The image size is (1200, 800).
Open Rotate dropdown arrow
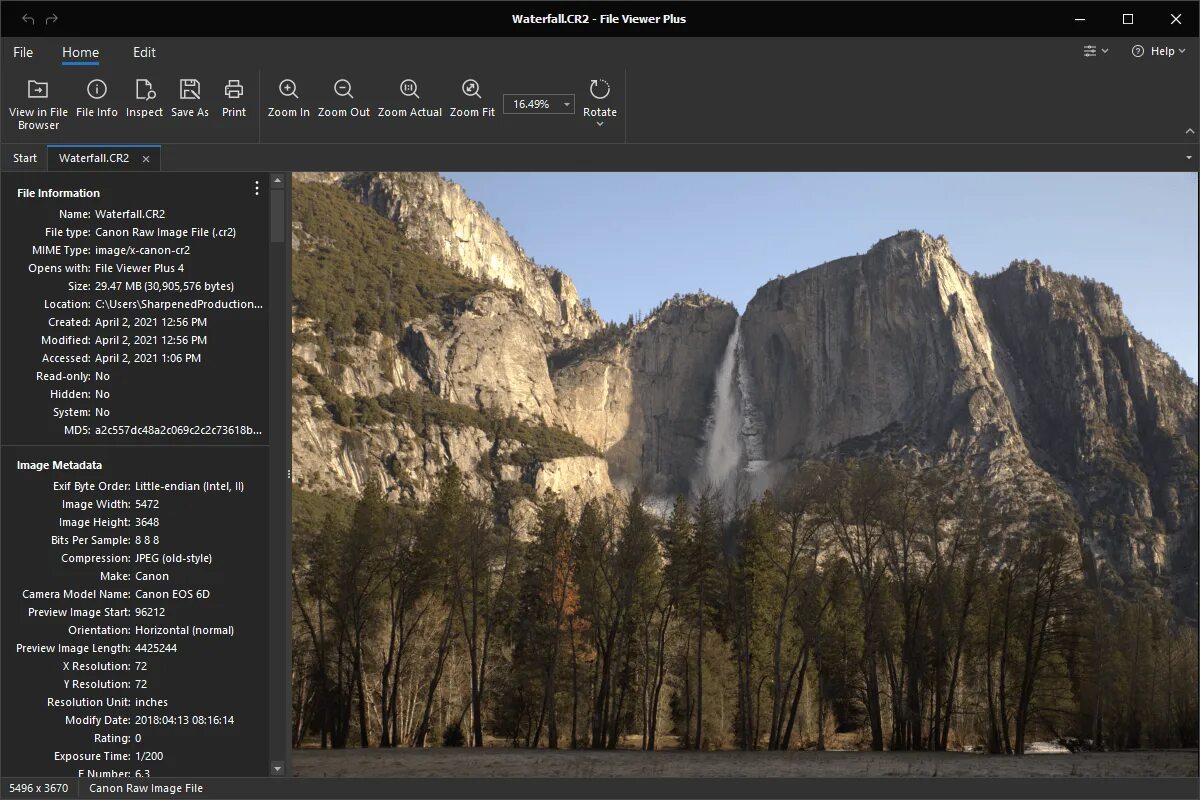point(600,124)
